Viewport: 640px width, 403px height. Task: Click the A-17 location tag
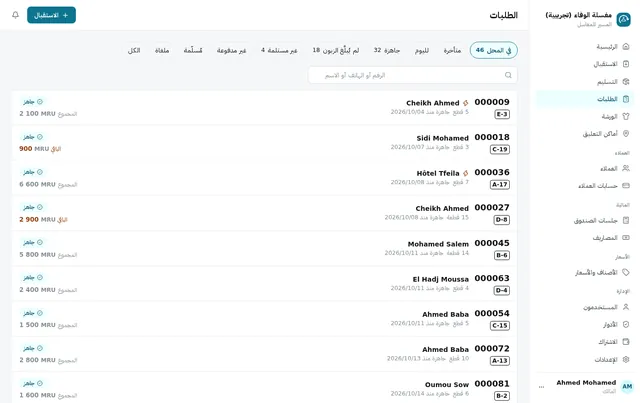coord(500,185)
